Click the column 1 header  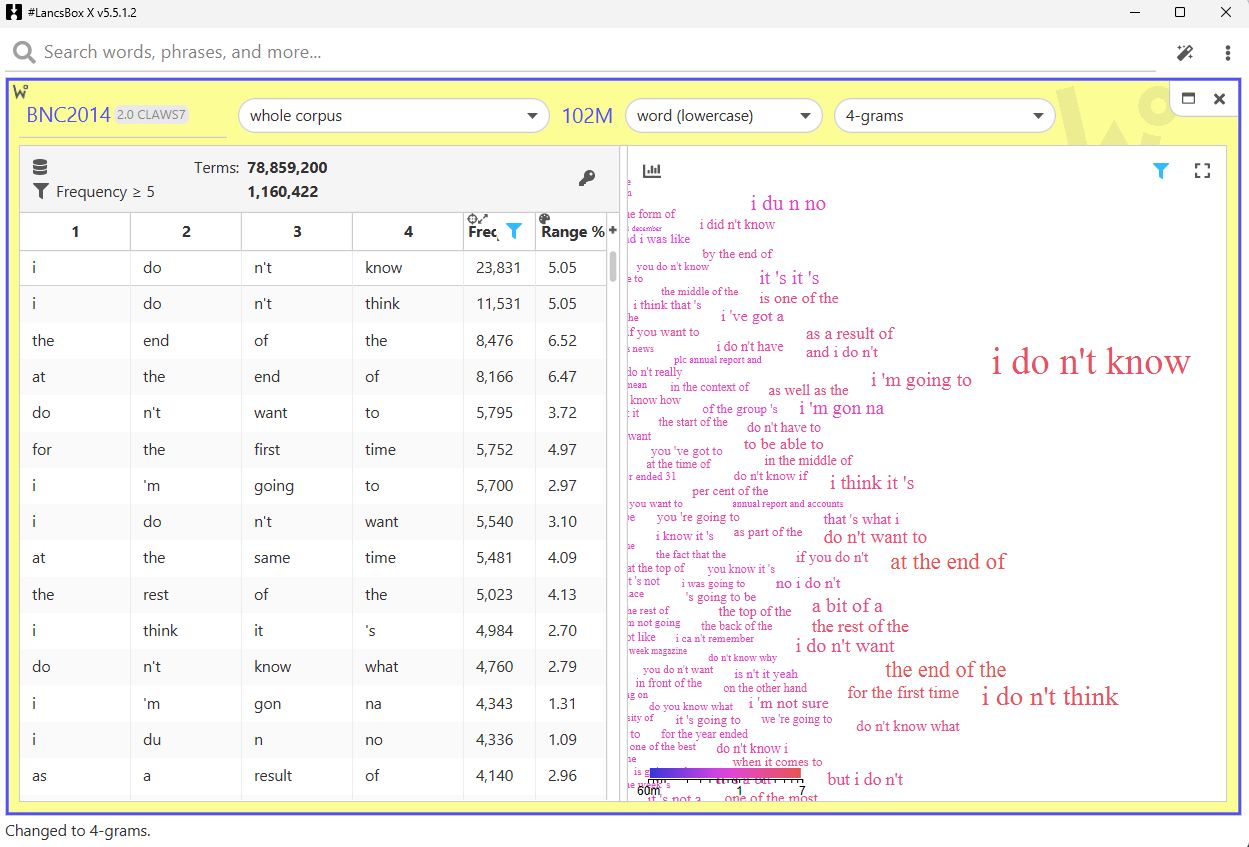pyautogui.click(x=75, y=232)
